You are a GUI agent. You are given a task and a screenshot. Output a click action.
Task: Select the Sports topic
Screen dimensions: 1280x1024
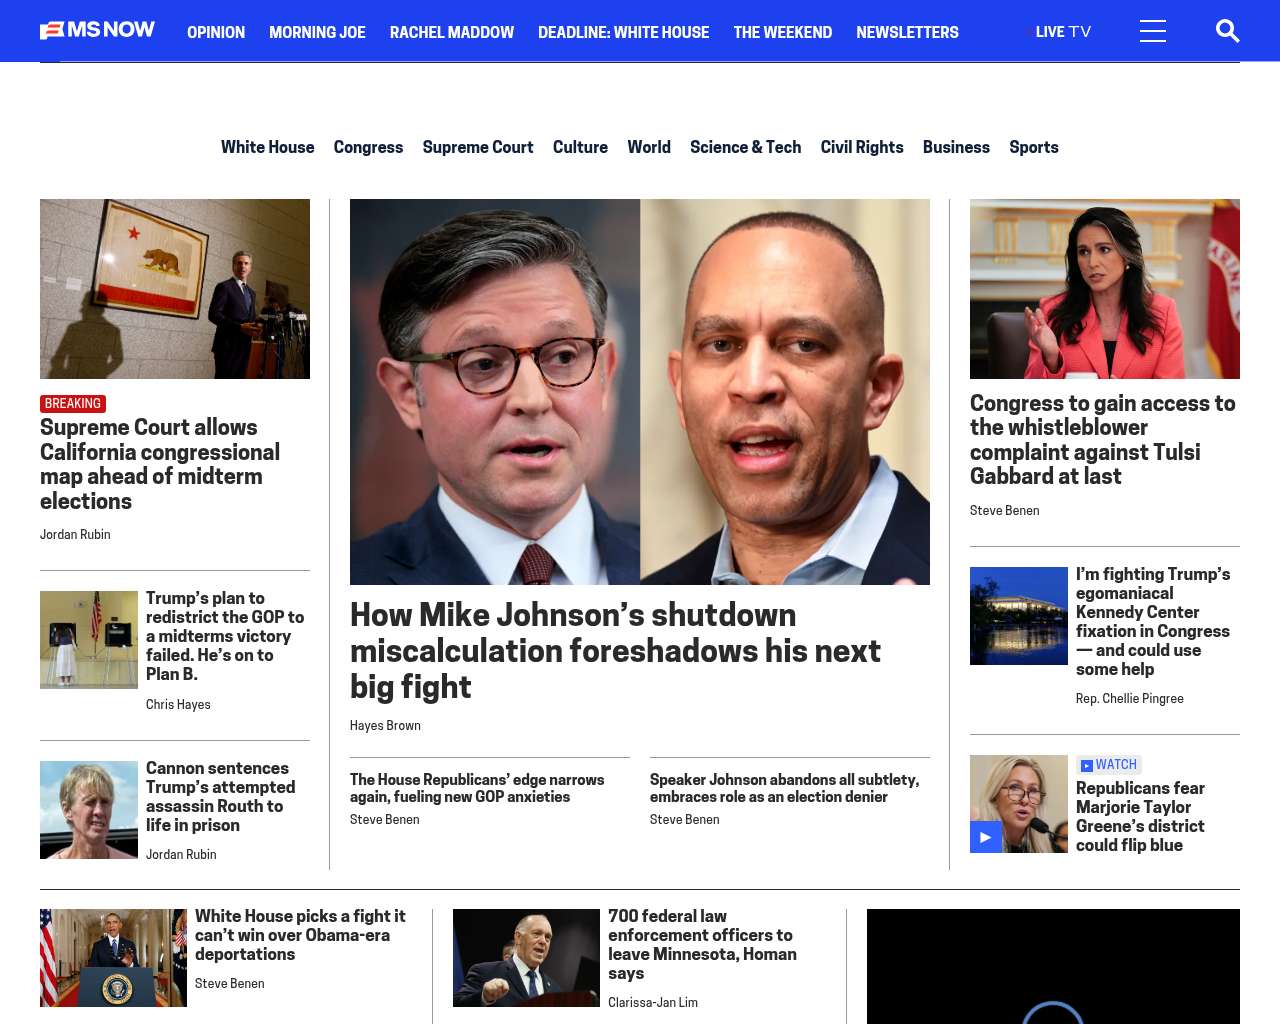click(1033, 147)
